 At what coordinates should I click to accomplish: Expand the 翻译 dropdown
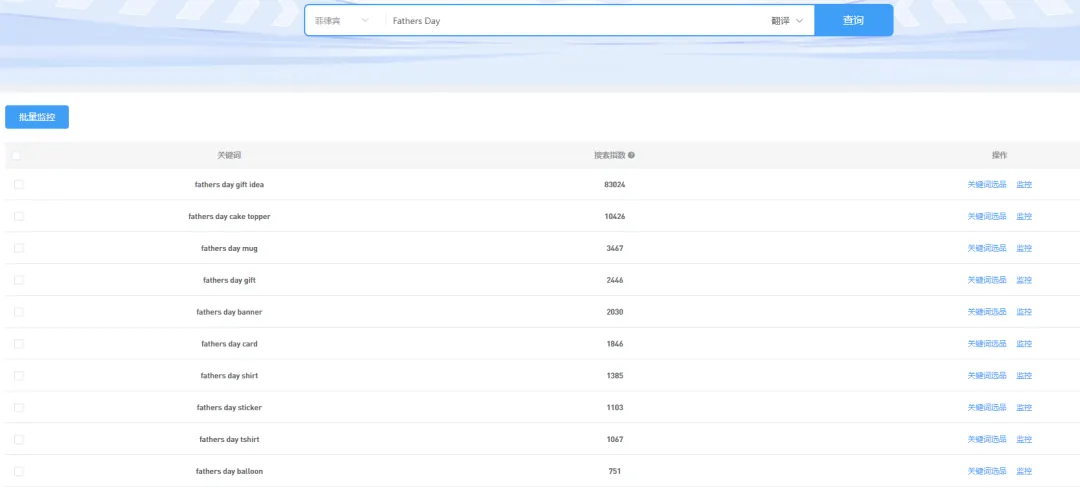coord(787,21)
